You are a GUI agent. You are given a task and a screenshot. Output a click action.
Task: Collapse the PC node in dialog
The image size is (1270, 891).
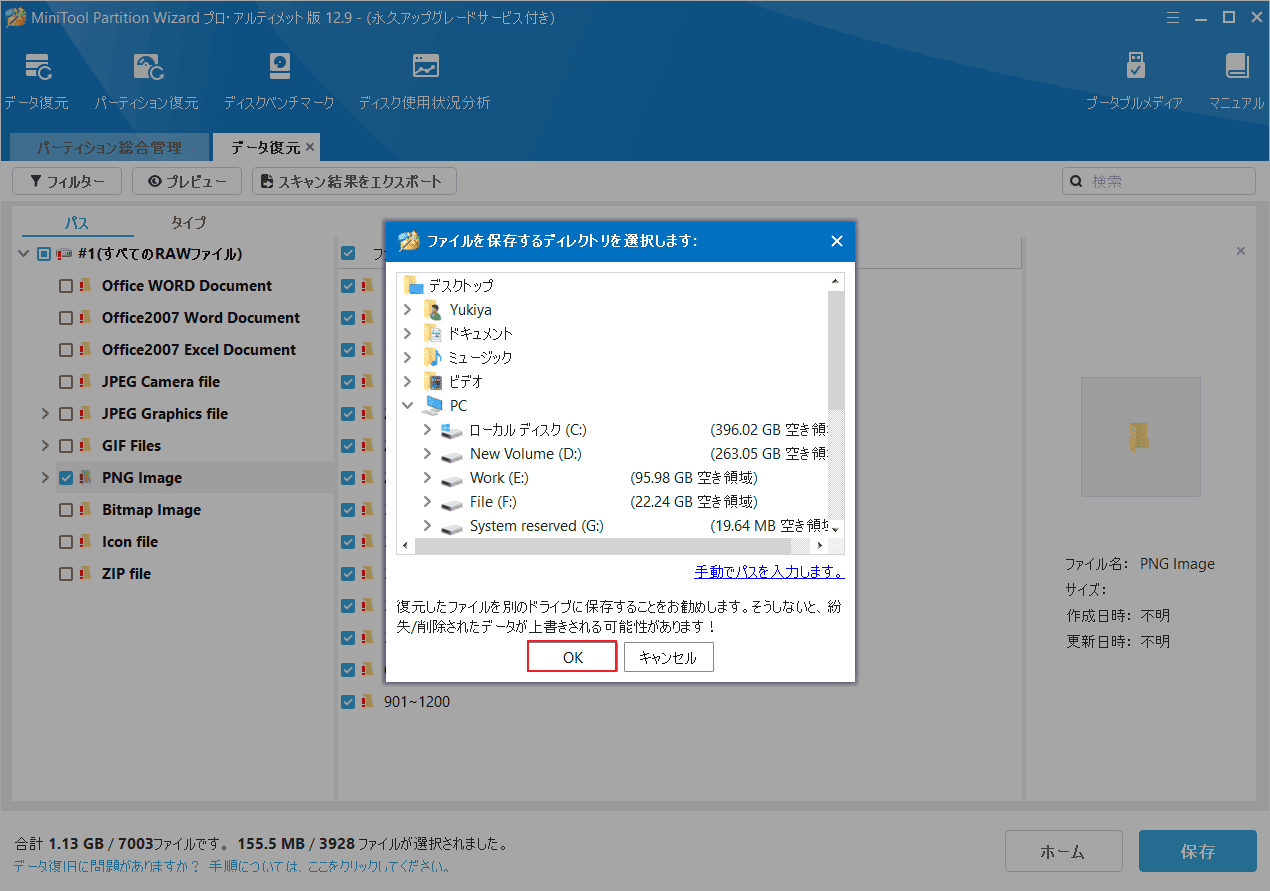(408, 405)
